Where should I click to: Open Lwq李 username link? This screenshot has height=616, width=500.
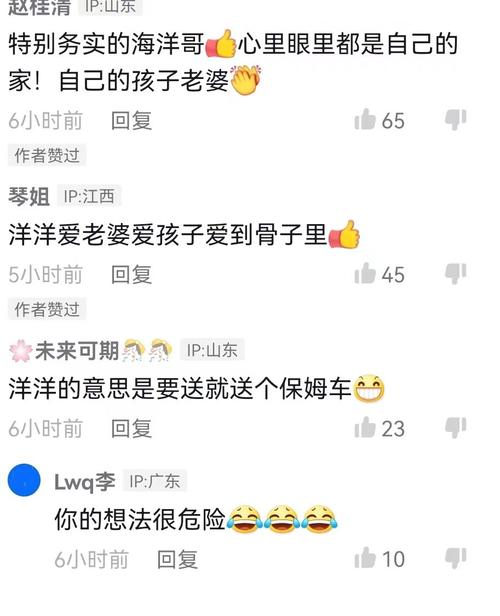(x=84, y=482)
